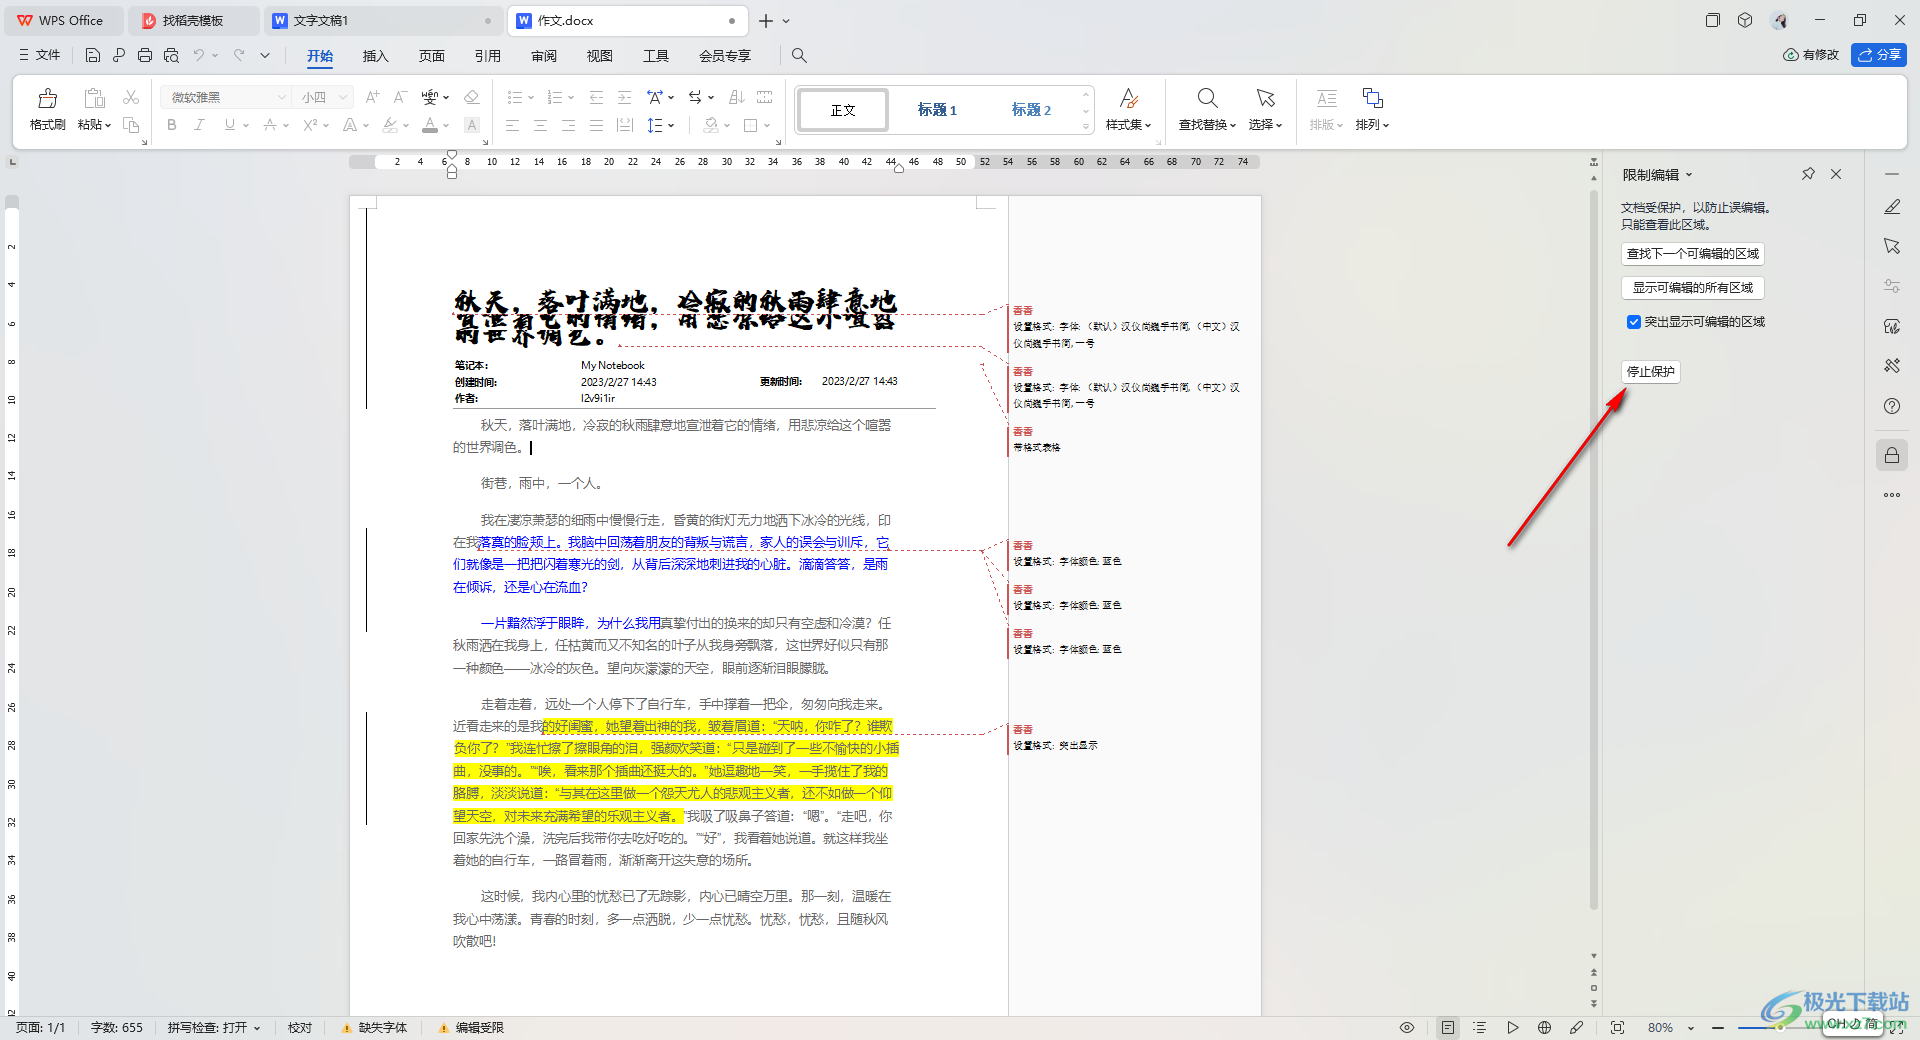1920x1040 pixels.
Task: Click the pen icon in right sidebar
Action: [x=1892, y=207]
